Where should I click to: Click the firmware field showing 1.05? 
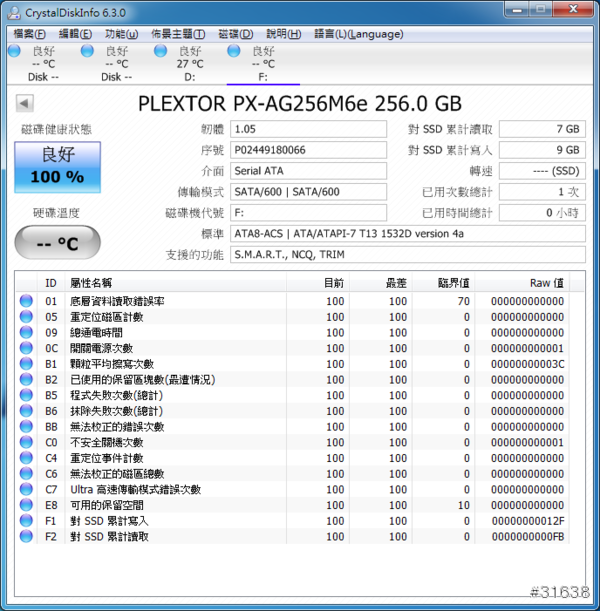point(308,129)
